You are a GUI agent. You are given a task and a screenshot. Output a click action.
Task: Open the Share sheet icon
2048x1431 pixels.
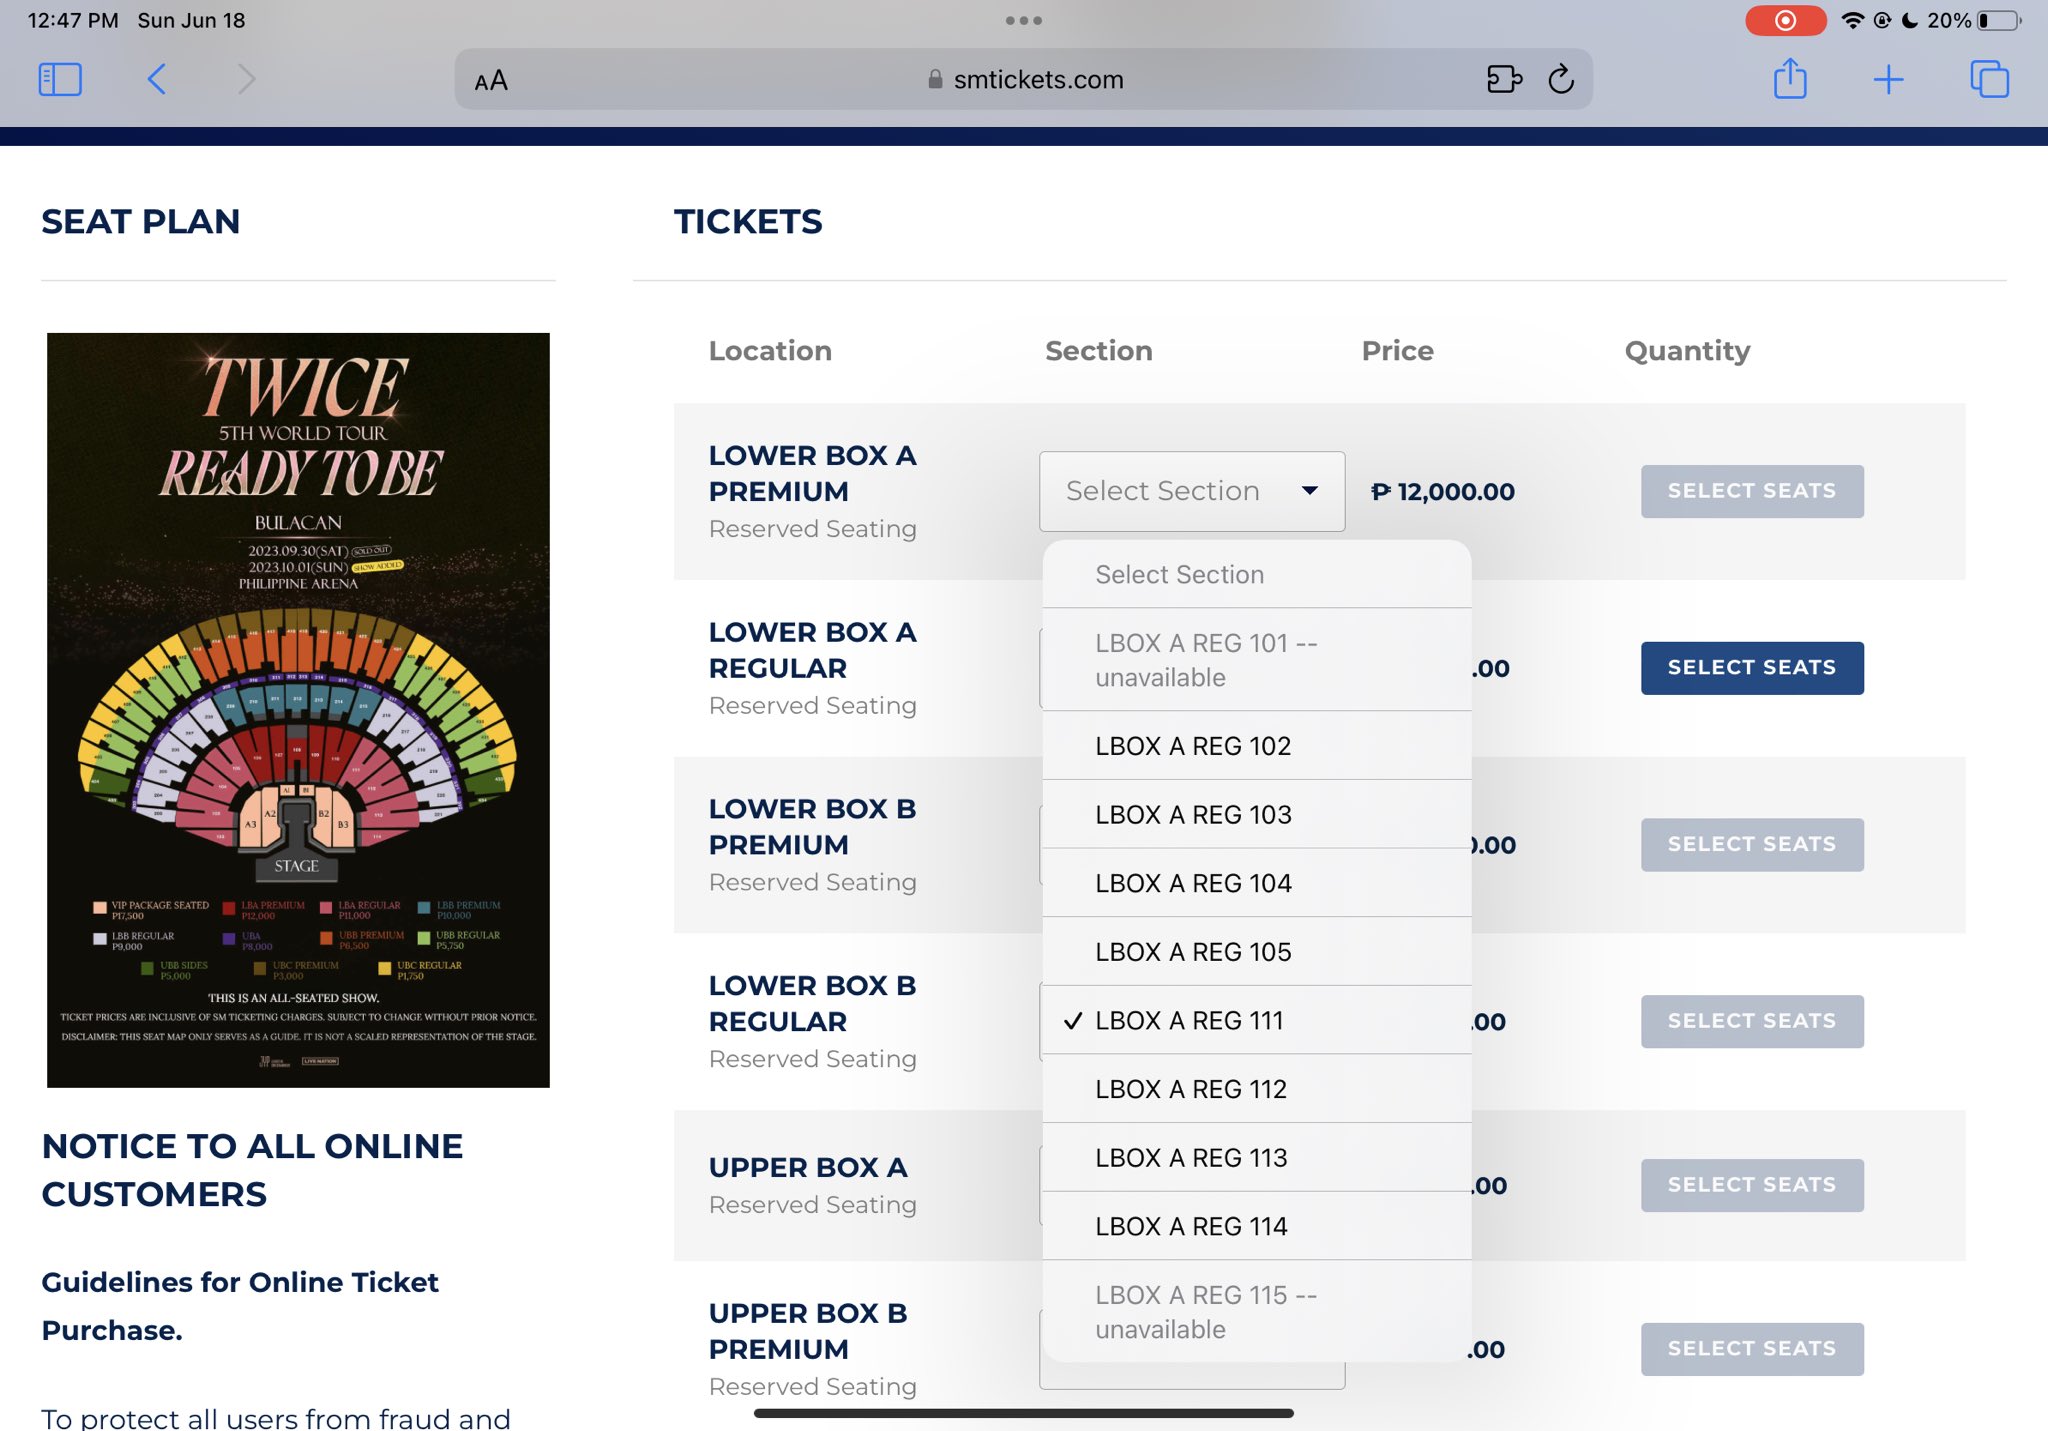point(1790,79)
